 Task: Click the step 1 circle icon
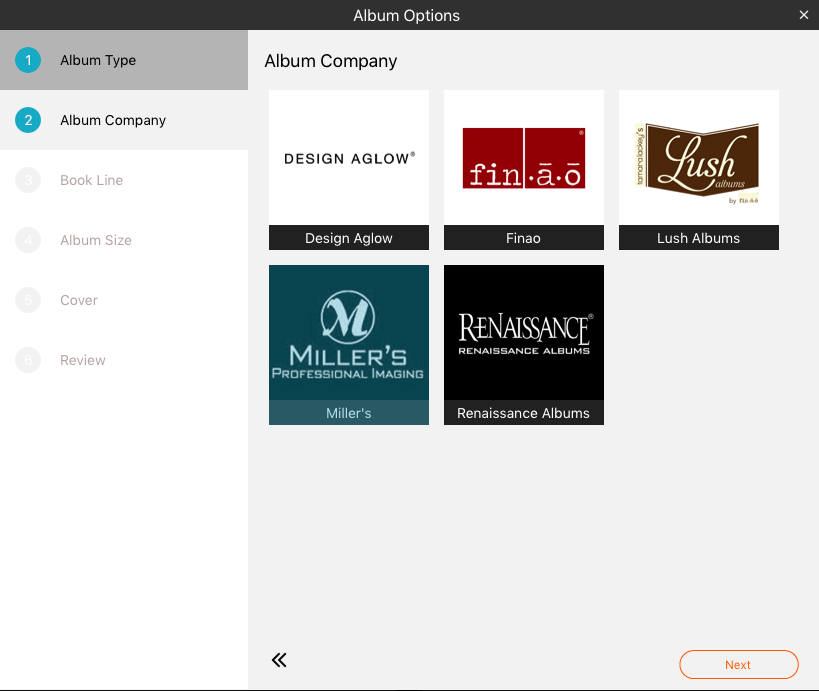pos(28,60)
